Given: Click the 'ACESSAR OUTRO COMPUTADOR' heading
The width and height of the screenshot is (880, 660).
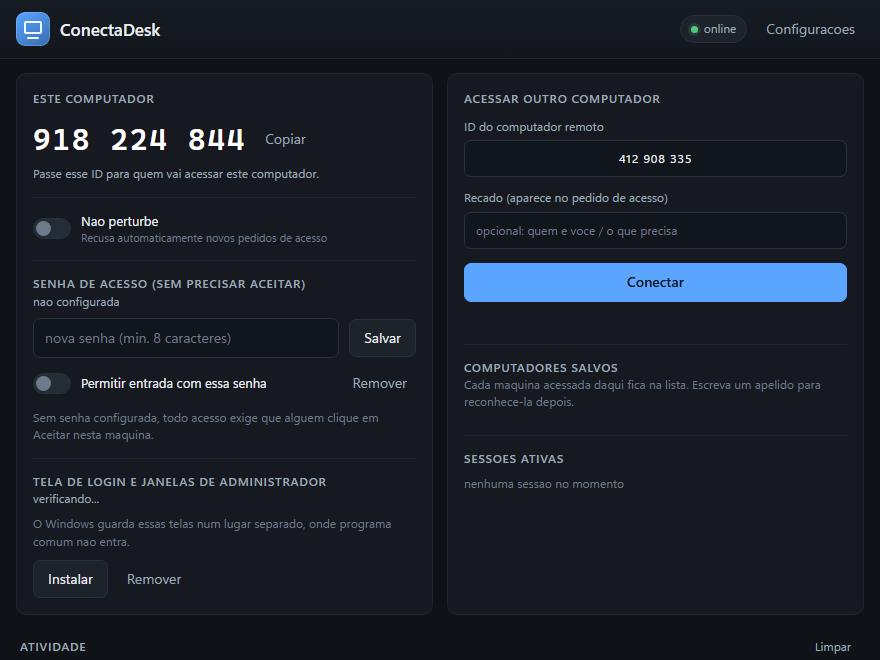Looking at the screenshot, I should [x=562, y=99].
